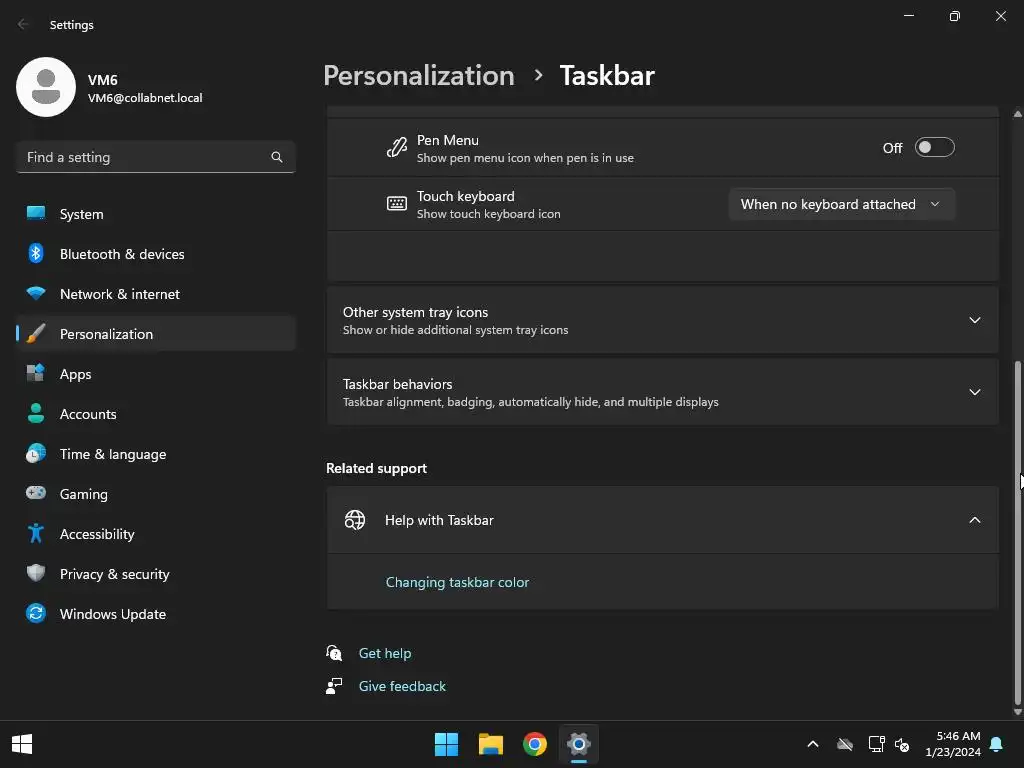Open File Explorer from the taskbar
The height and width of the screenshot is (768, 1024).
(490, 744)
